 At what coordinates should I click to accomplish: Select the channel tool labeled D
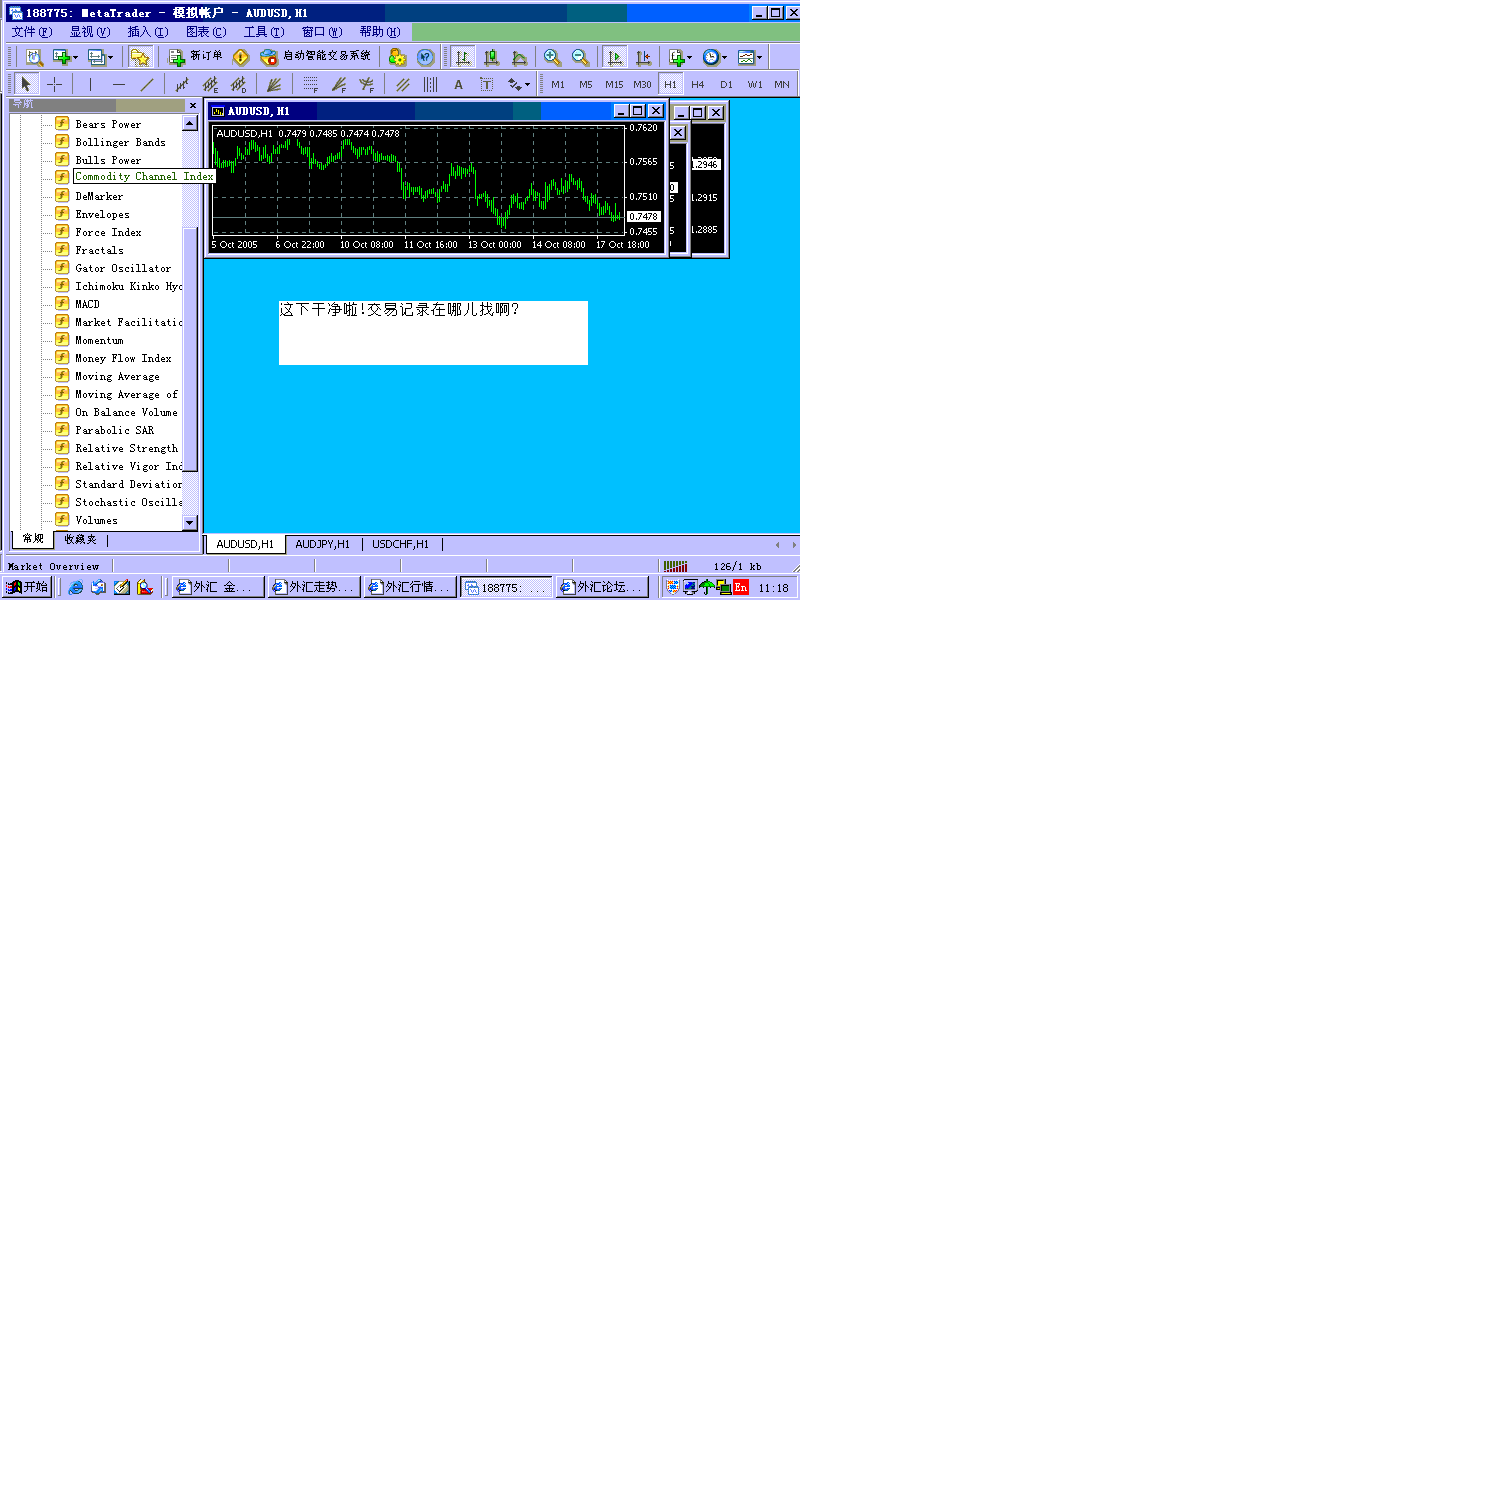pos(238,84)
